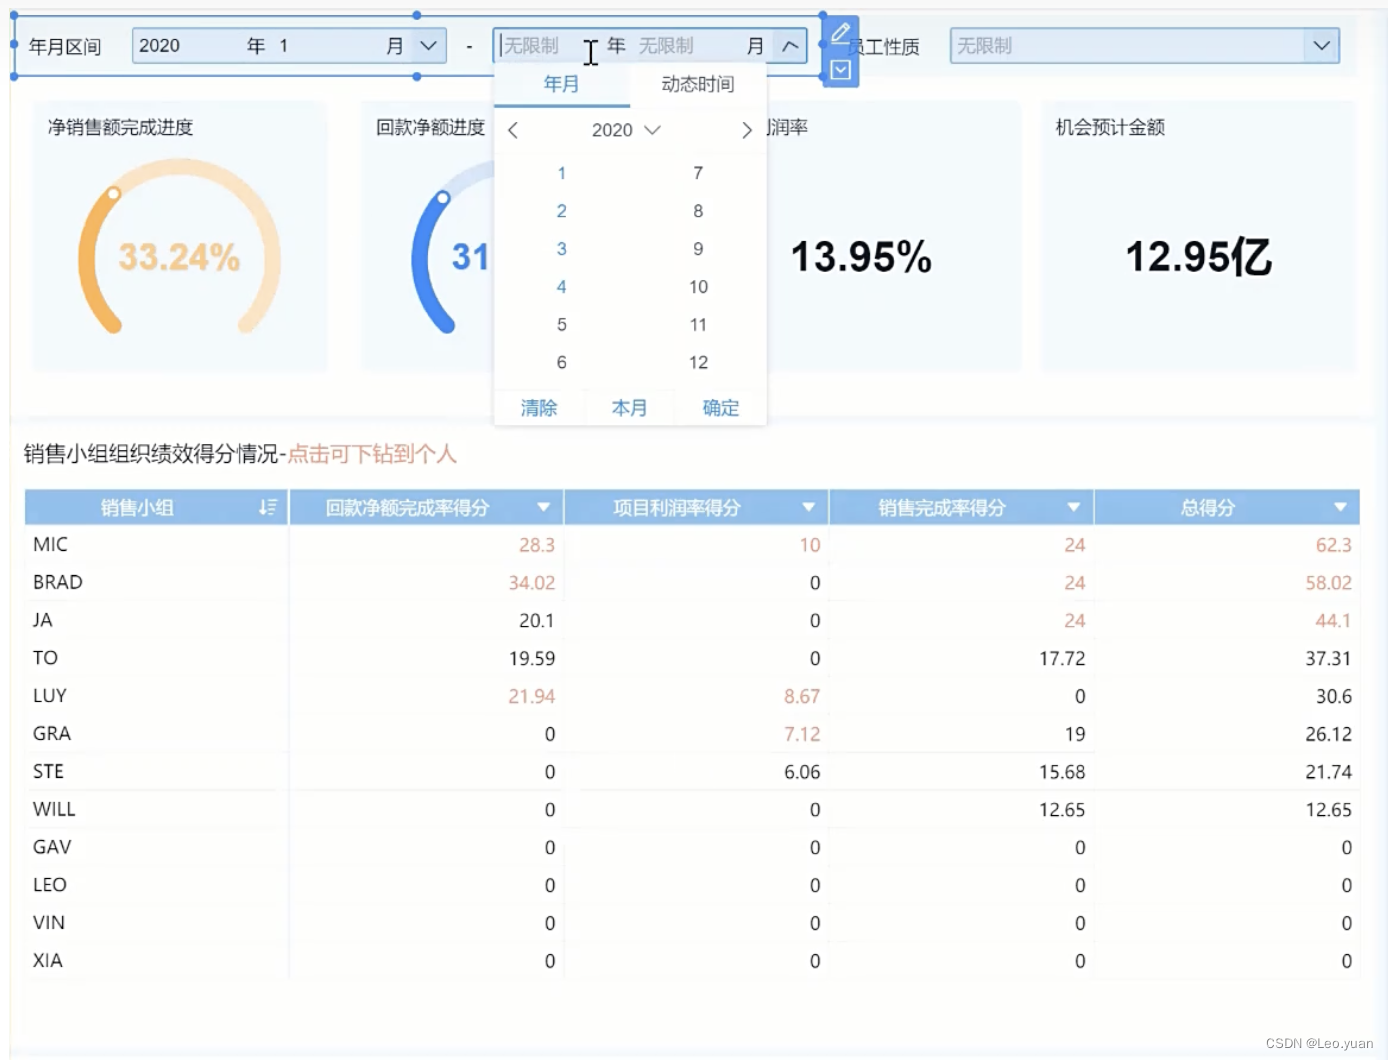Select month 1 in the picker
Screen dimensions: 1388x1060
click(562, 173)
